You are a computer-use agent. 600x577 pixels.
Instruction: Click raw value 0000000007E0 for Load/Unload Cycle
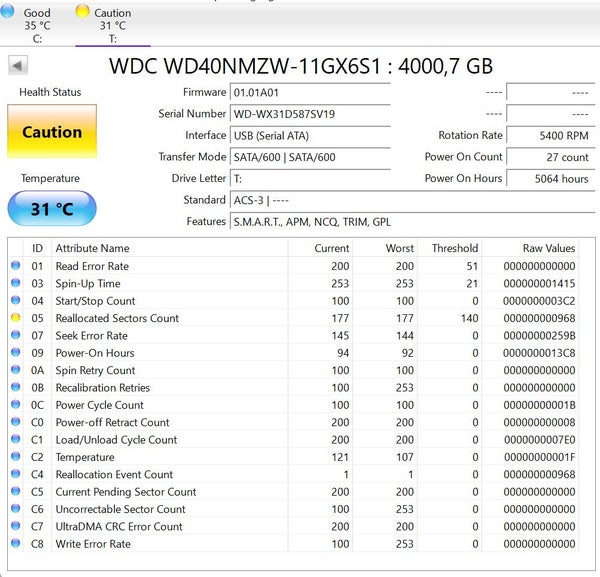tap(540, 440)
